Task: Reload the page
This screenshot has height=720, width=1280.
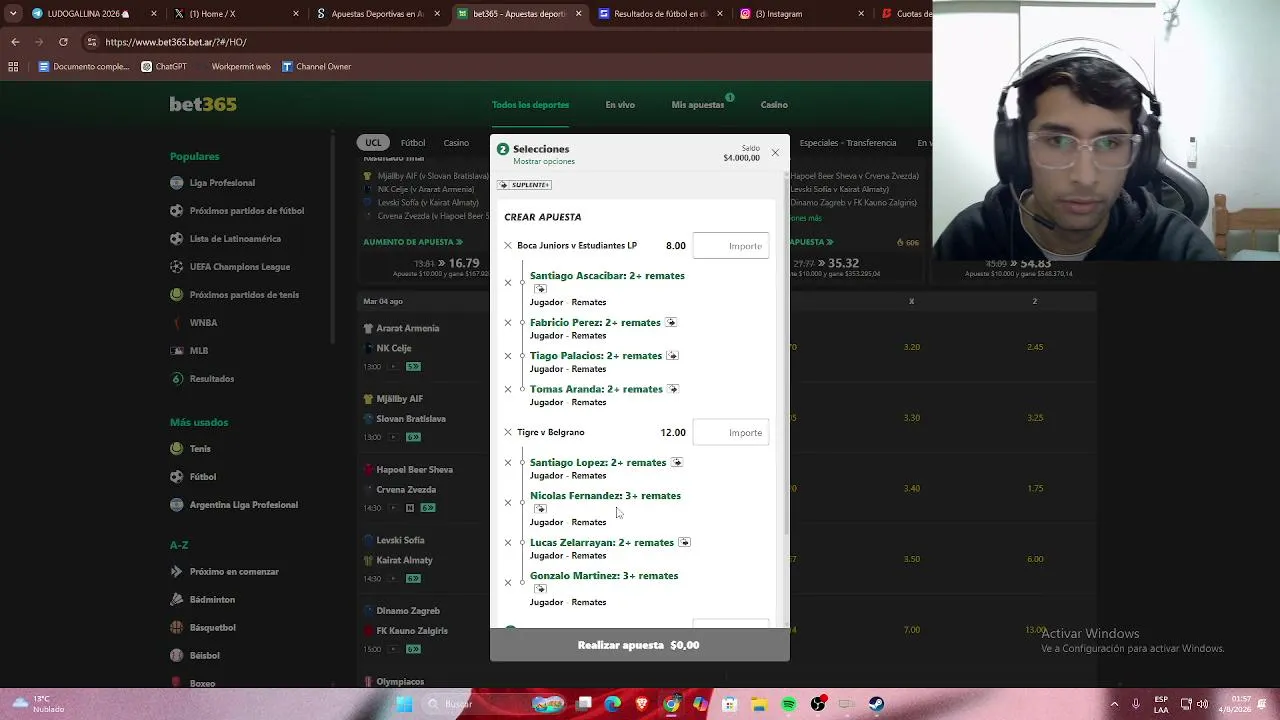Action: point(63,42)
